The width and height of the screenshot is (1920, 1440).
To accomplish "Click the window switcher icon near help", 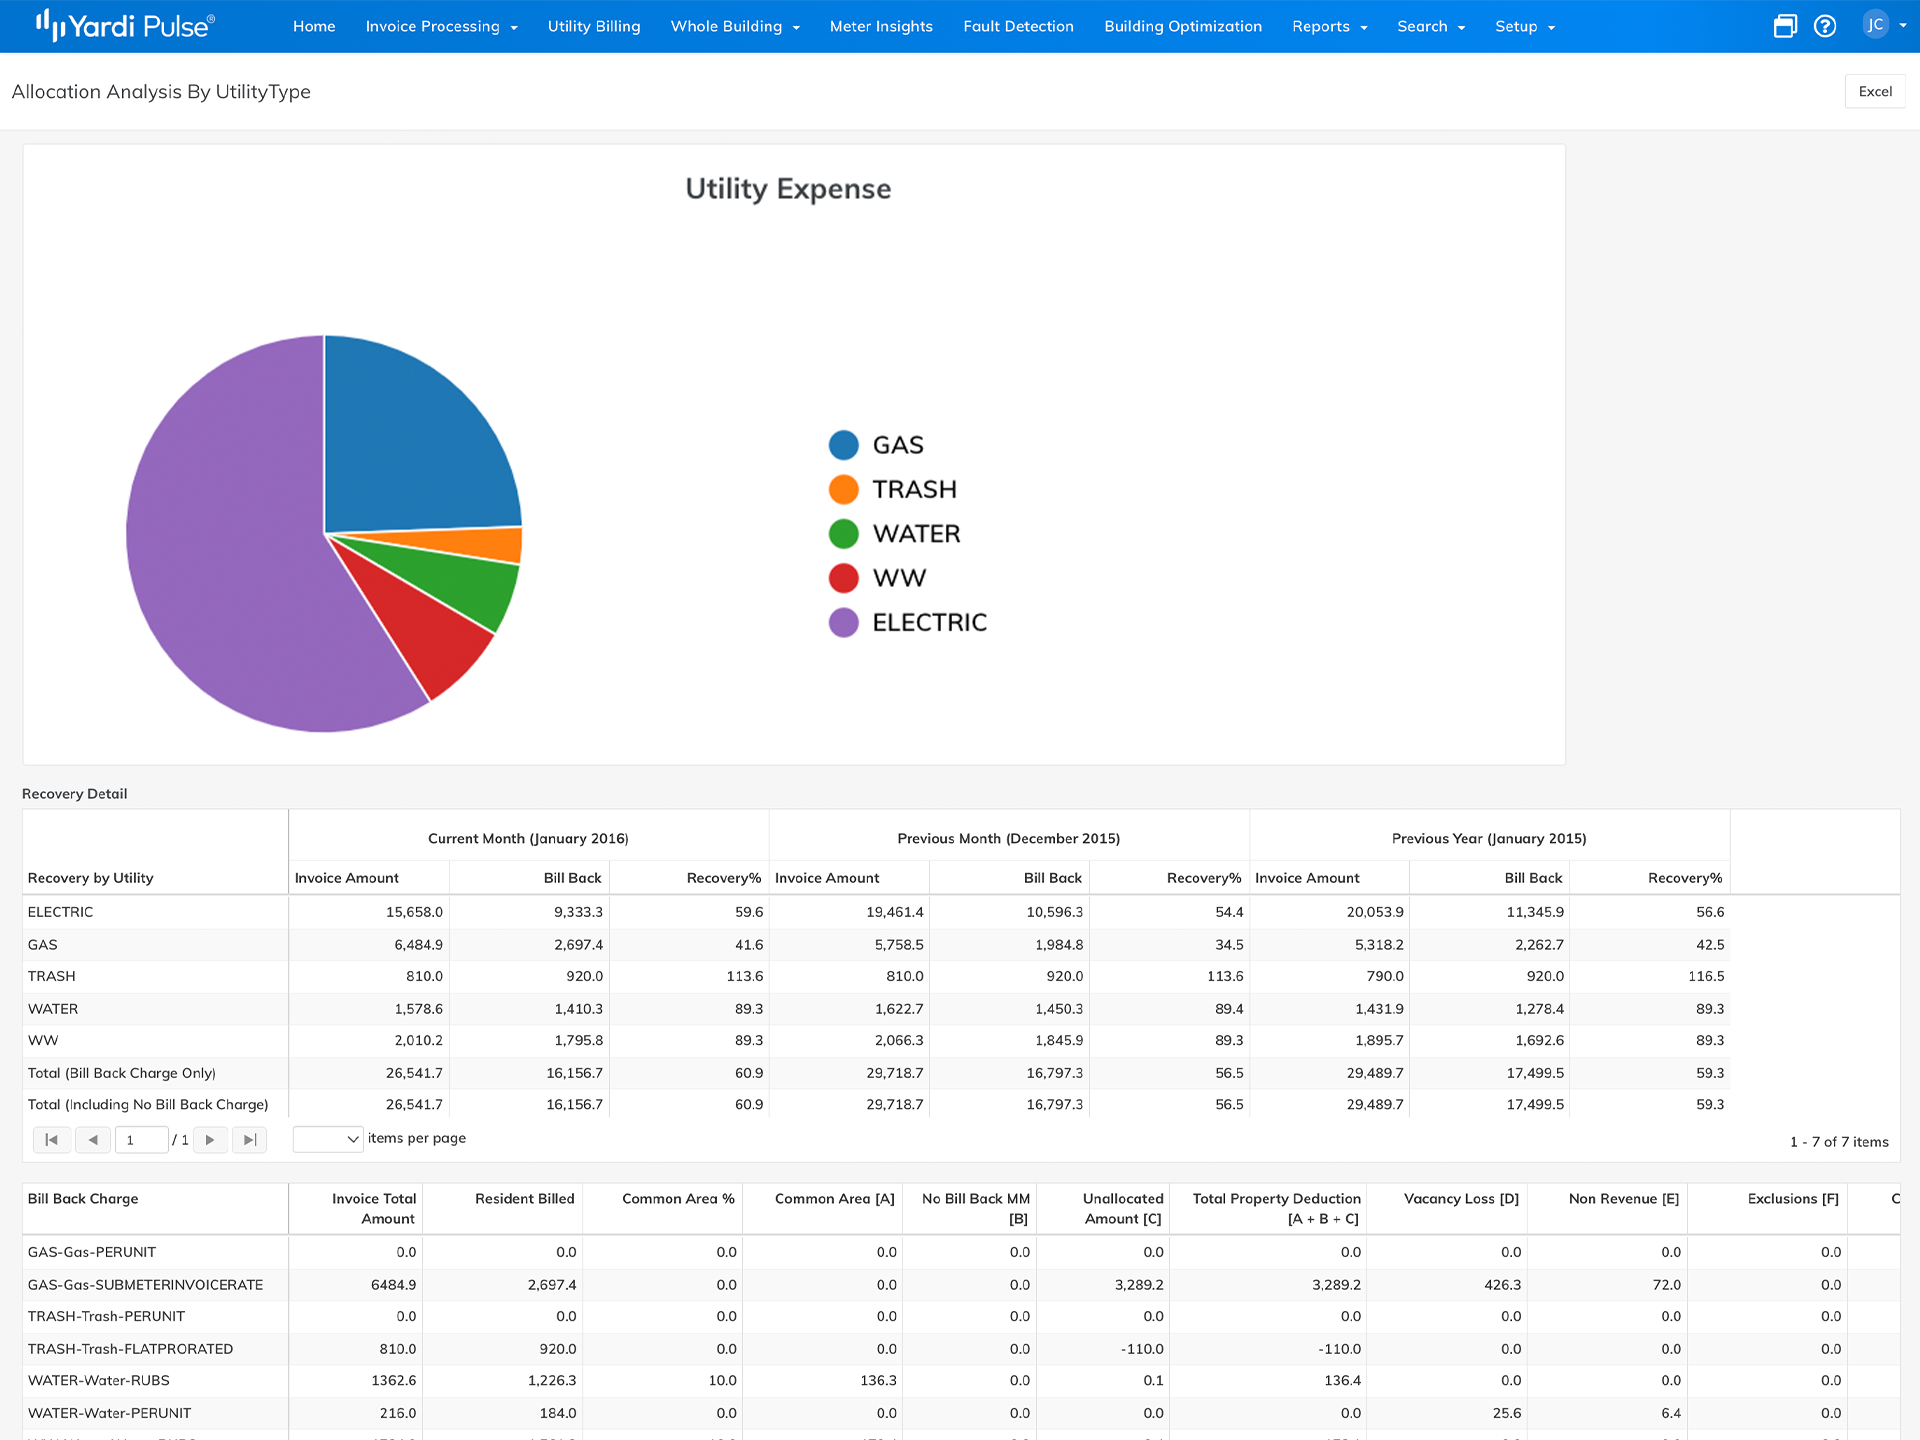I will point(1785,26).
